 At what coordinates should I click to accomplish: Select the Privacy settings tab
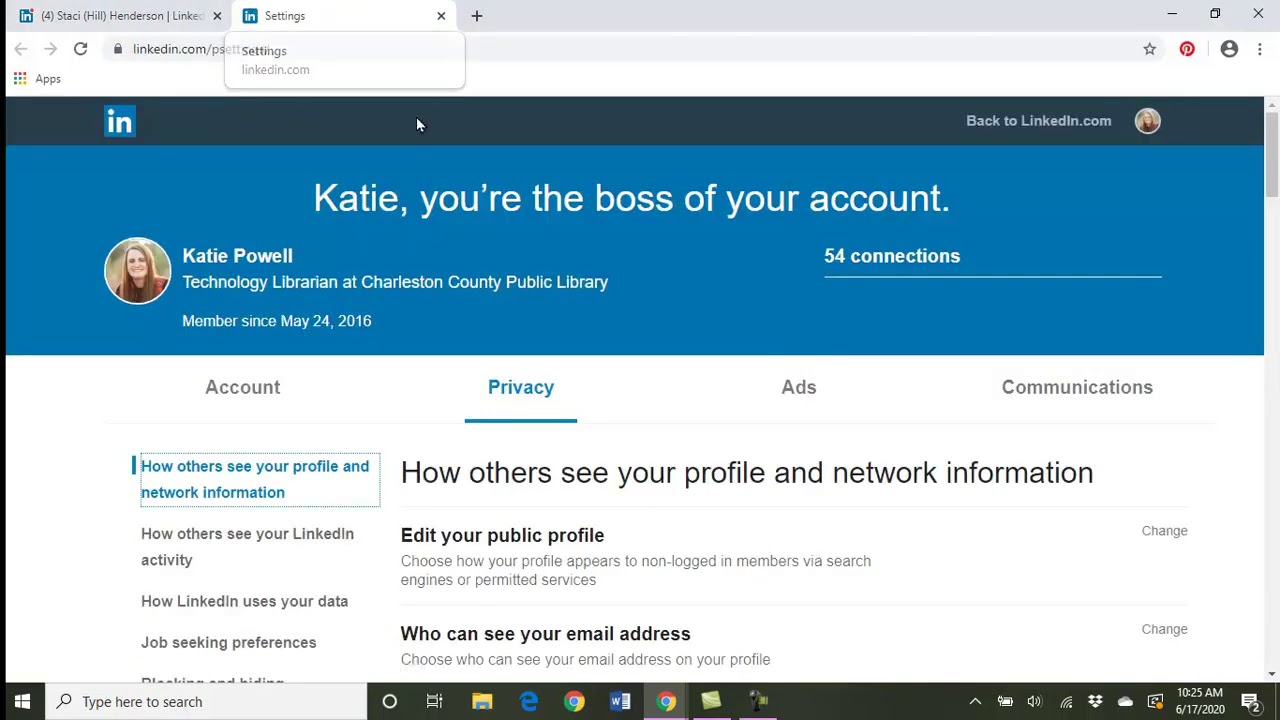coord(521,387)
